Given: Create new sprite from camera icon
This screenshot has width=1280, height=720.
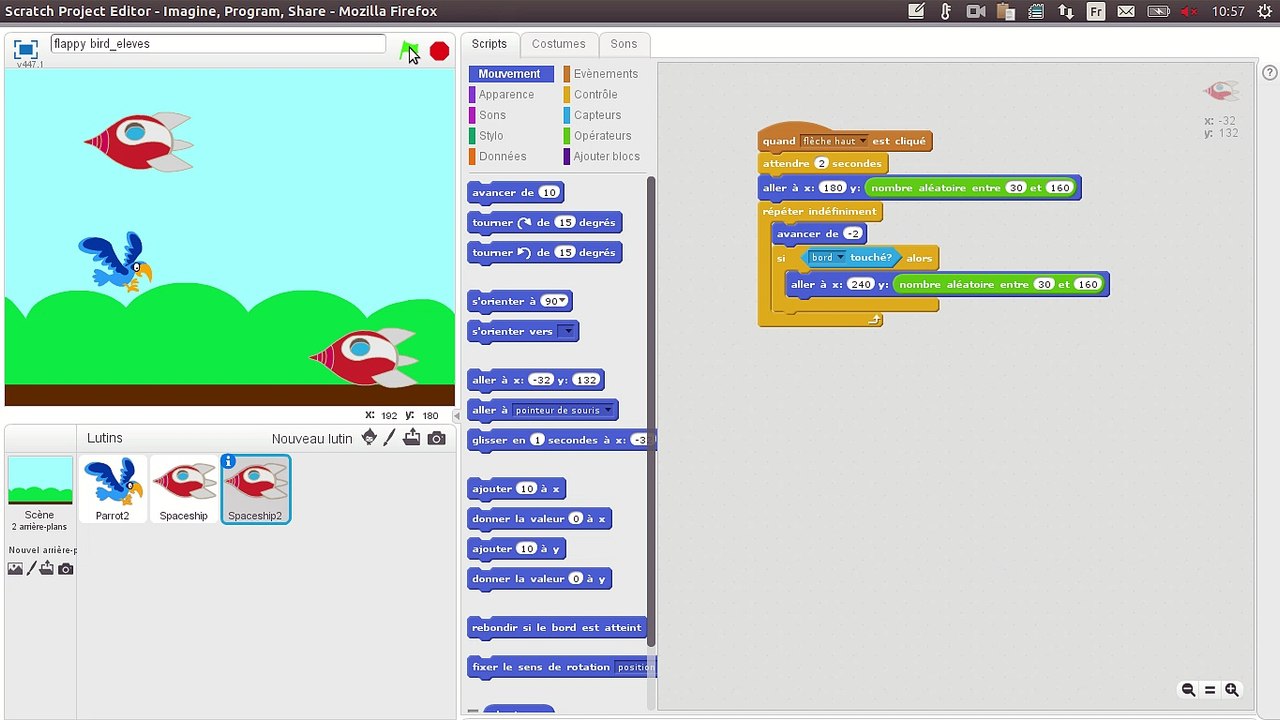Looking at the screenshot, I should click(x=436, y=438).
